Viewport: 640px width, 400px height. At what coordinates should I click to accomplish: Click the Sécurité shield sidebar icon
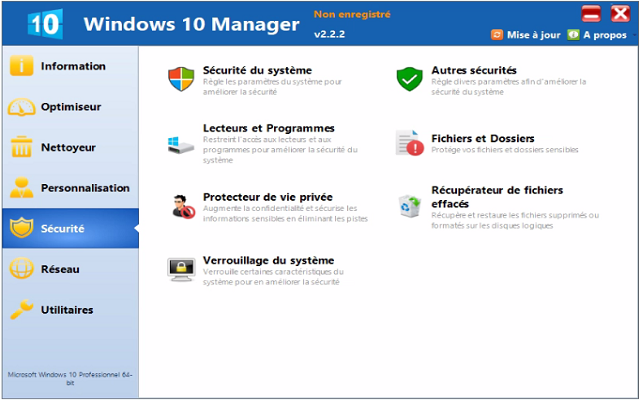(x=21, y=228)
